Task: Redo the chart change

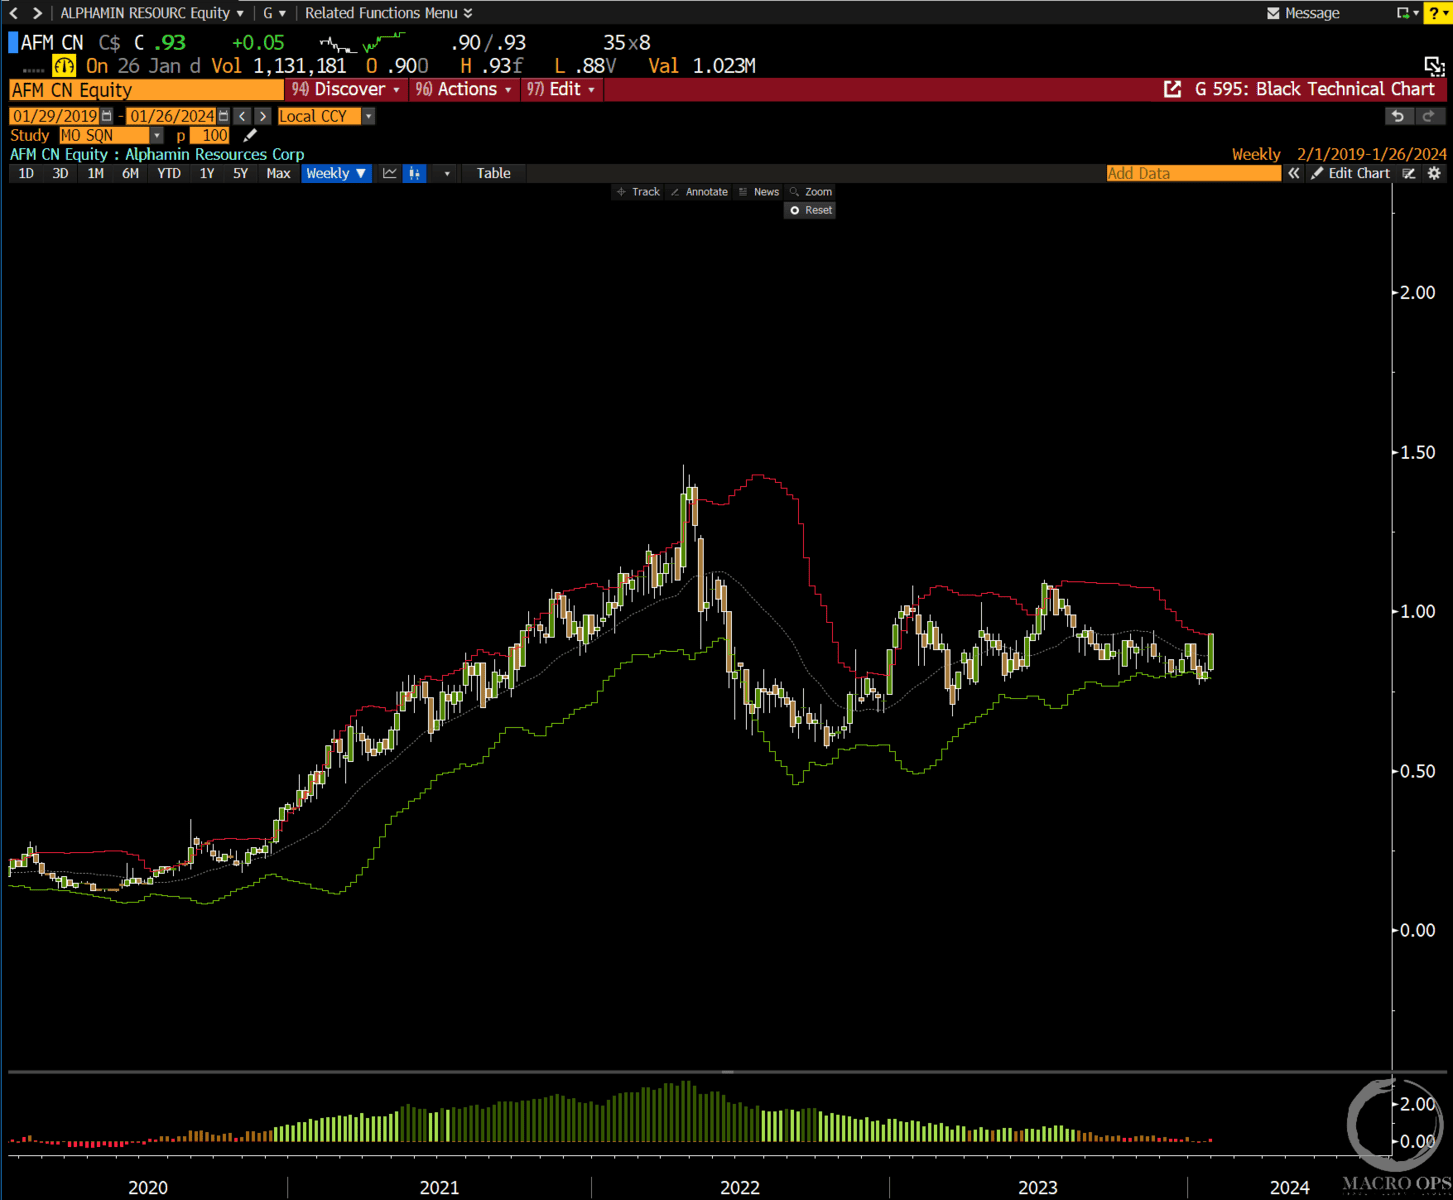Action: pos(1429,116)
